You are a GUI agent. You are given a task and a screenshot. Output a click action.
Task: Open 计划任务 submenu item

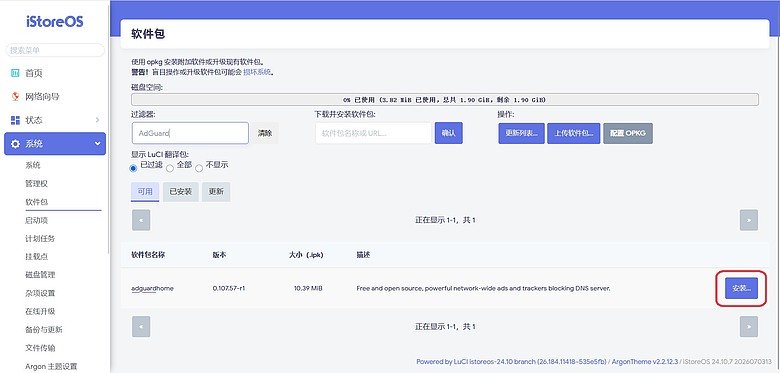pos(40,238)
